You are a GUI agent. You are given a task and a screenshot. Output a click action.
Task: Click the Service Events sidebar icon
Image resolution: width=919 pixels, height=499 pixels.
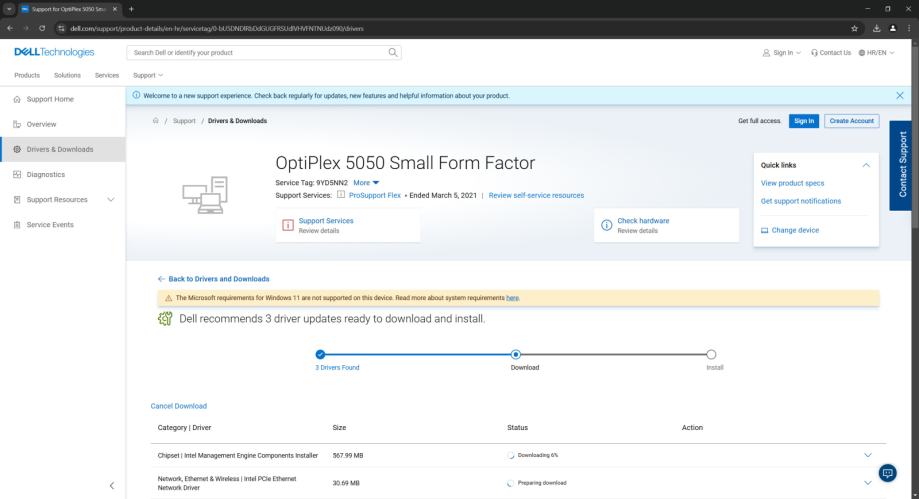tap(17, 224)
